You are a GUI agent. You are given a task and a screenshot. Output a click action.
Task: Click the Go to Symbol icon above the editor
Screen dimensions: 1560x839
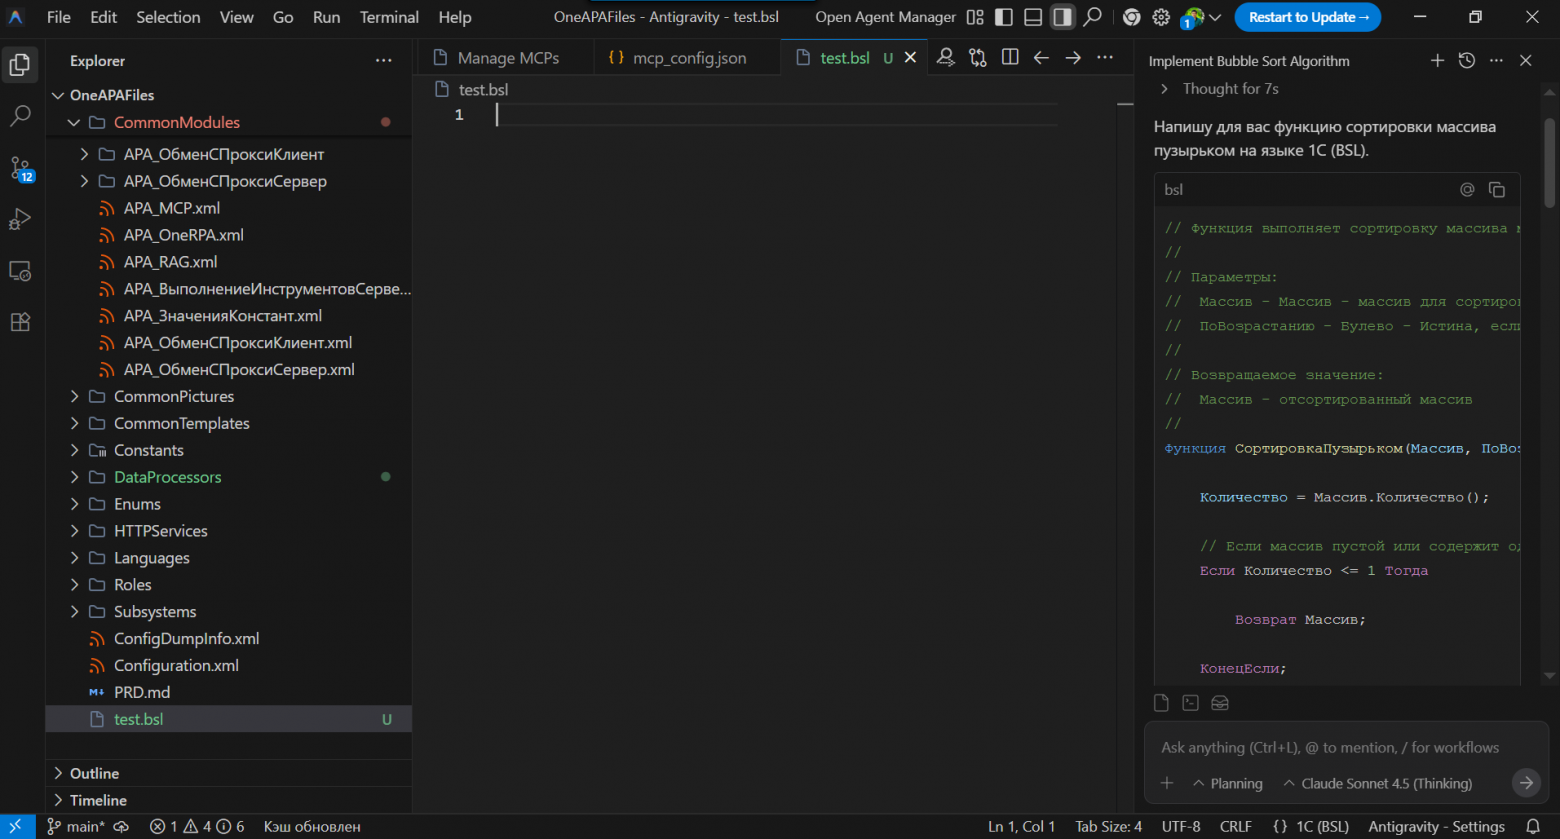click(945, 57)
